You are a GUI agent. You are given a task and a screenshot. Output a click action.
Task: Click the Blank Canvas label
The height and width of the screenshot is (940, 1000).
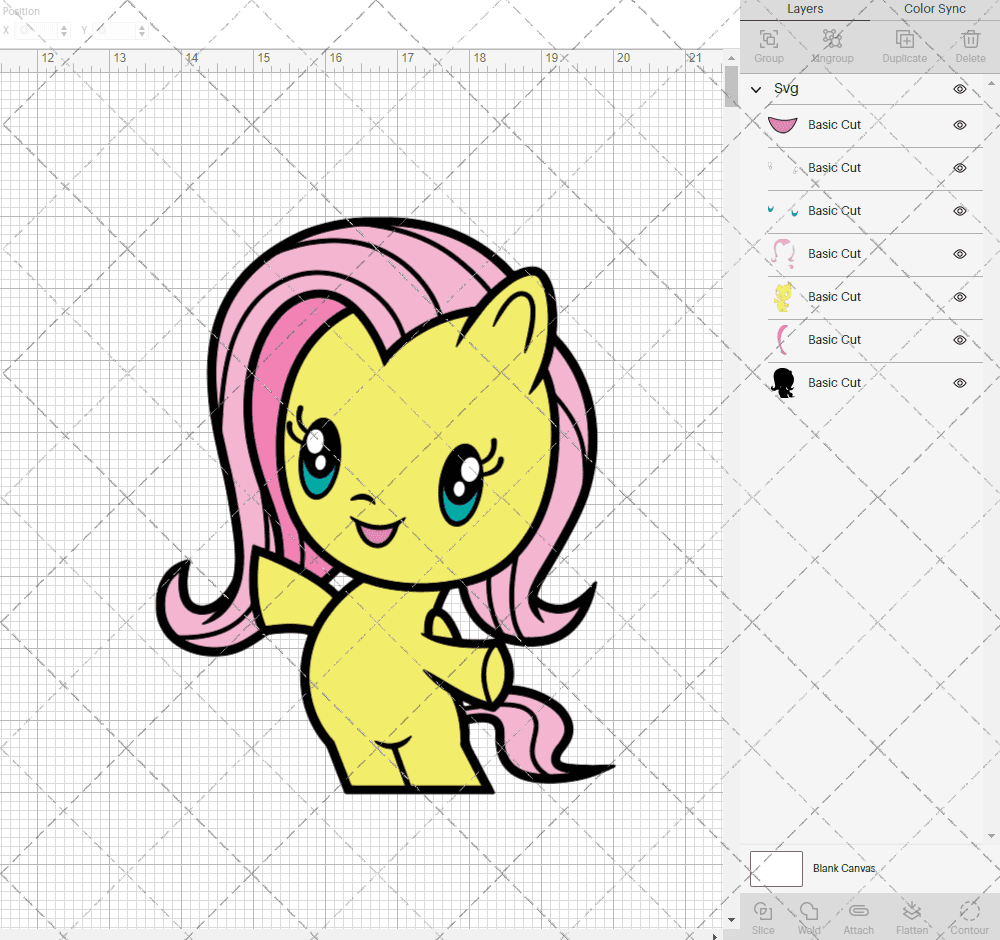tap(844, 869)
